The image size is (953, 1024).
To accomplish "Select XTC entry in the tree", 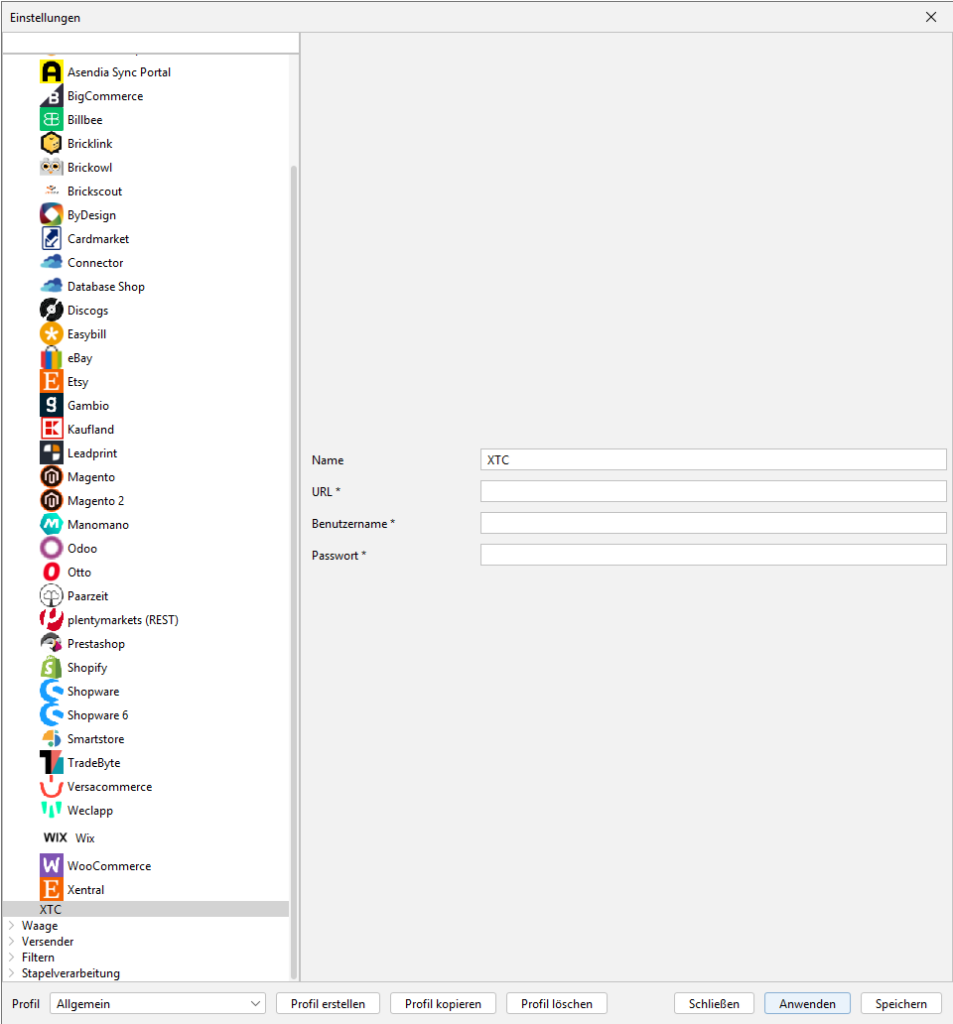I will [50, 910].
